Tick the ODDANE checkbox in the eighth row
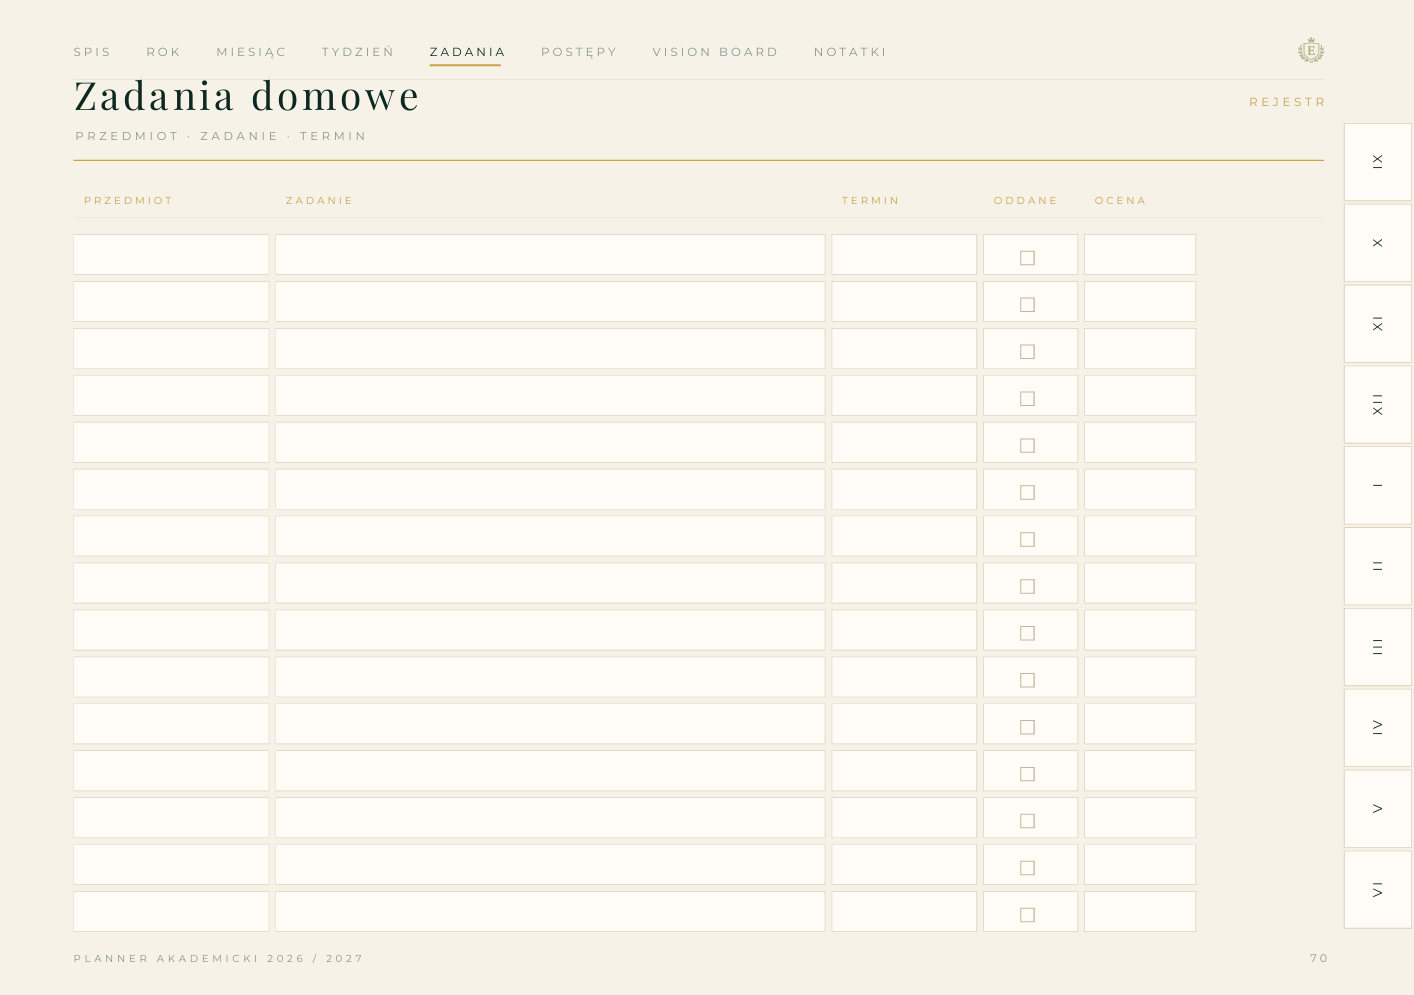This screenshot has height=995, width=1414. coord(1027,587)
